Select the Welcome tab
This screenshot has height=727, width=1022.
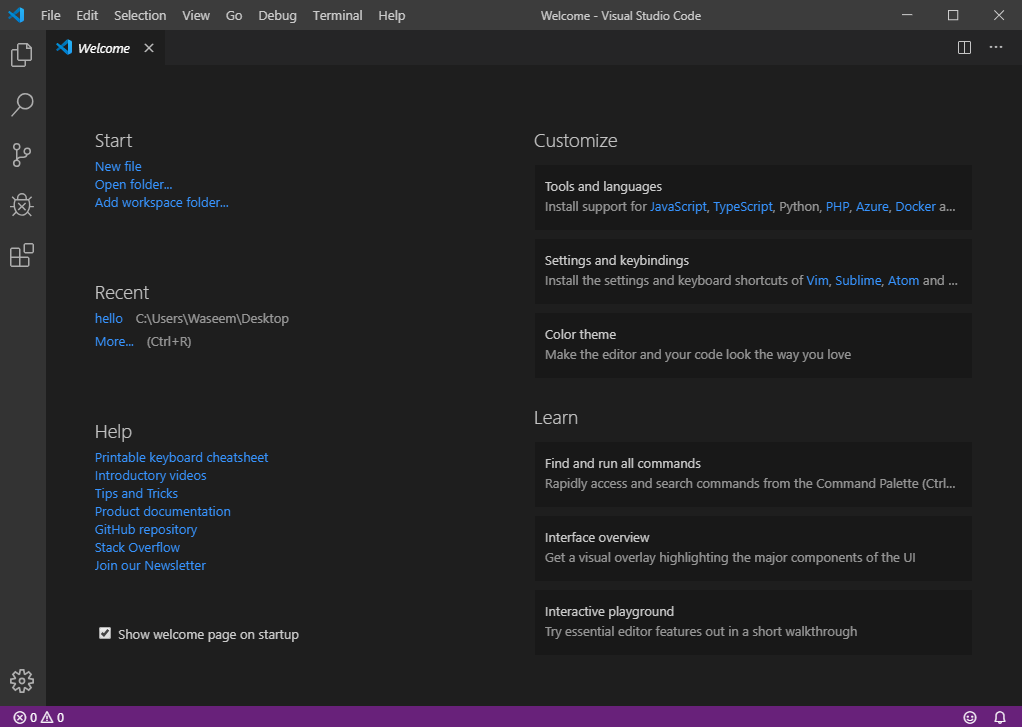[x=105, y=48]
